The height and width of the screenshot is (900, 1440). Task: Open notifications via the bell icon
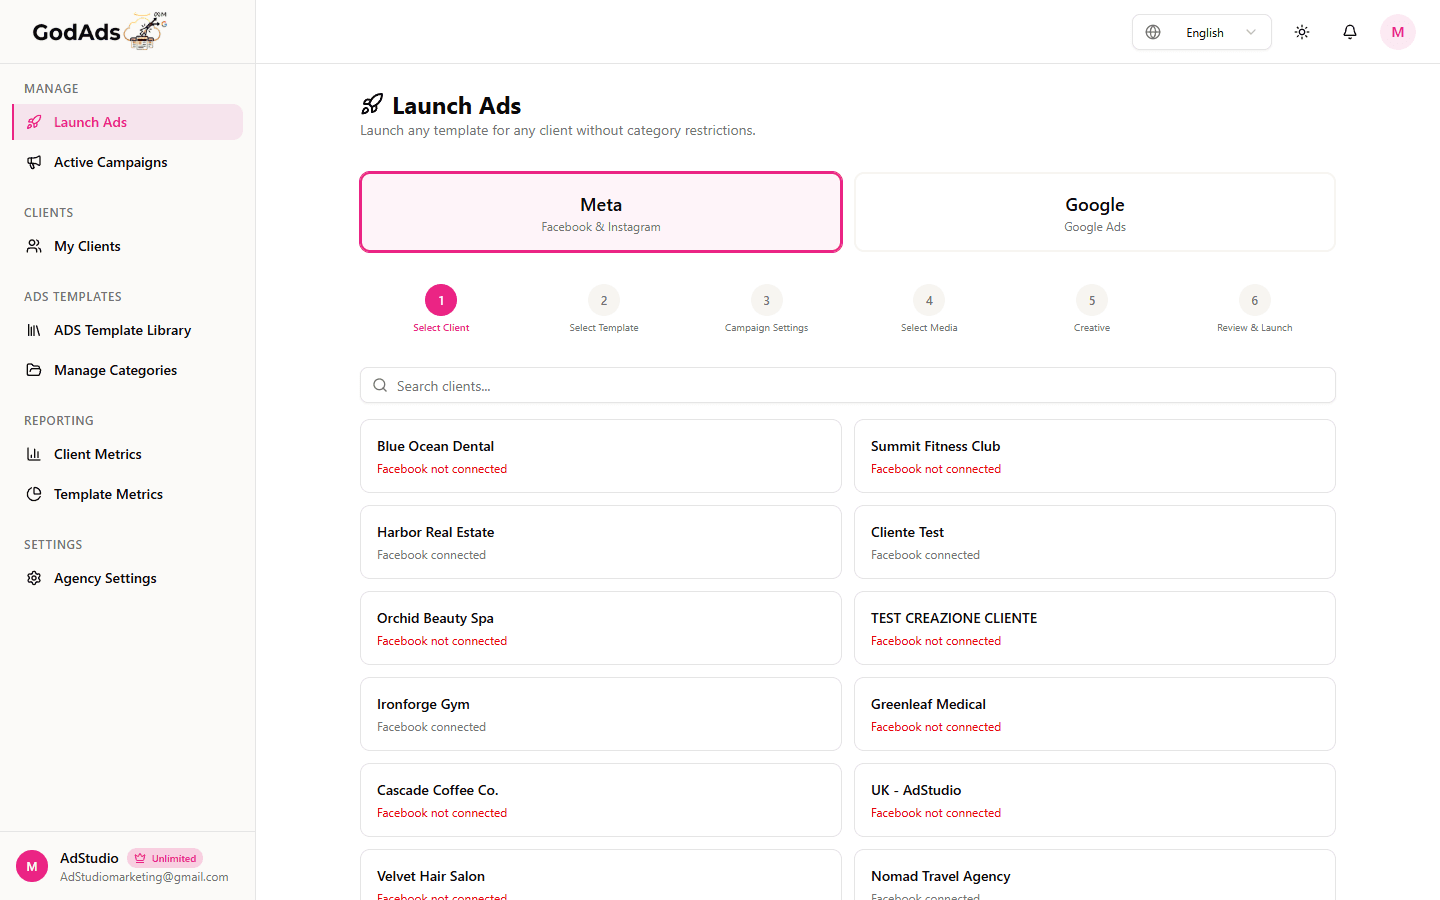coord(1349,31)
